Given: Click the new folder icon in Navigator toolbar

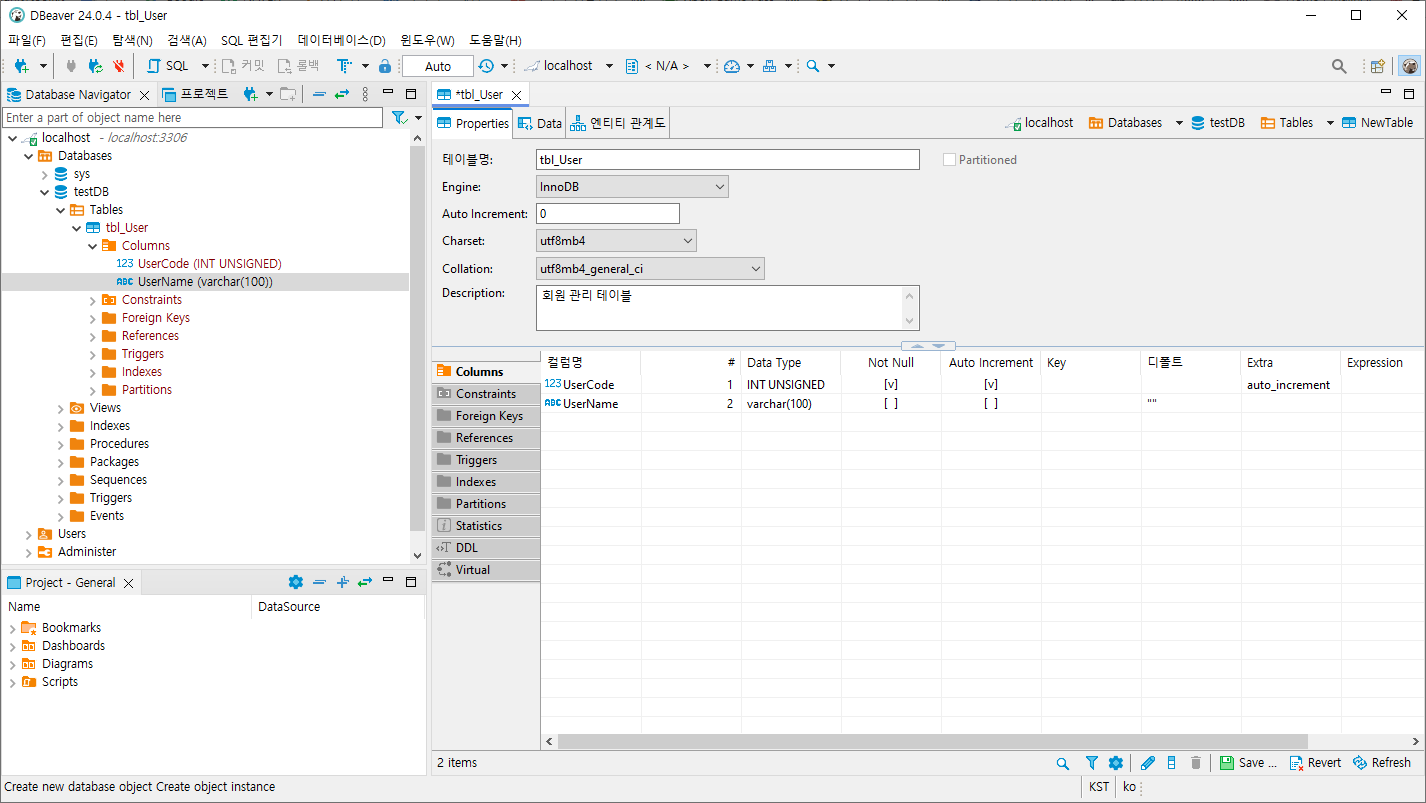Looking at the screenshot, I should pos(287,94).
